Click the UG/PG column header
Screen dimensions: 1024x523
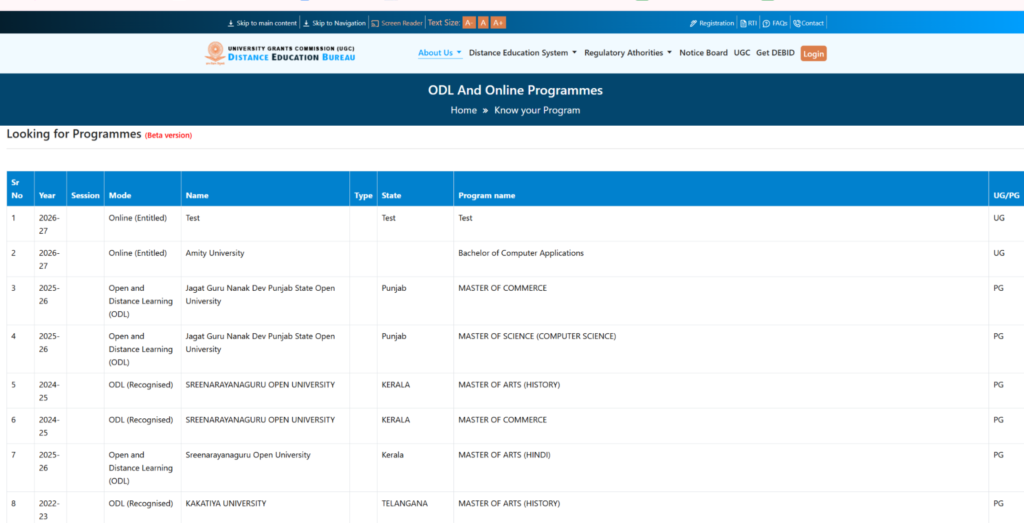pyautogui.click(x=1006, y=189)
